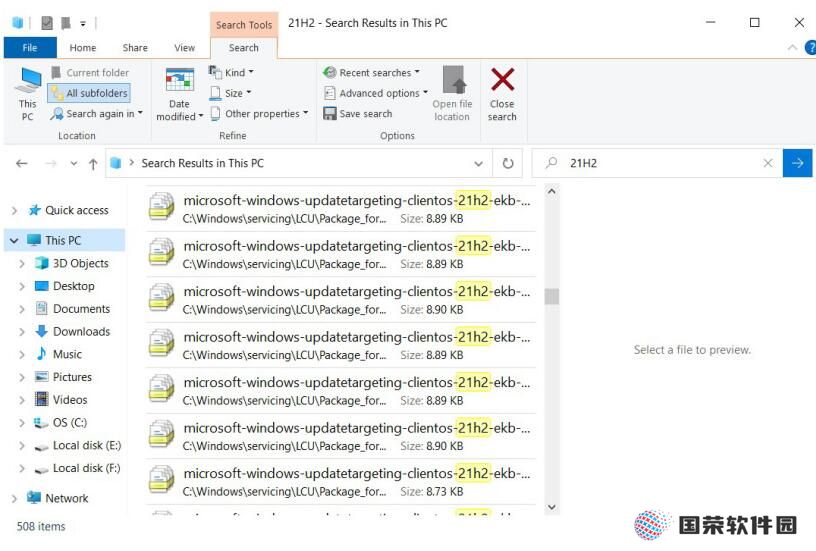Open 3D Objects folder in sidebar
This screenshot has width=816, height=551.
point(80,263)
